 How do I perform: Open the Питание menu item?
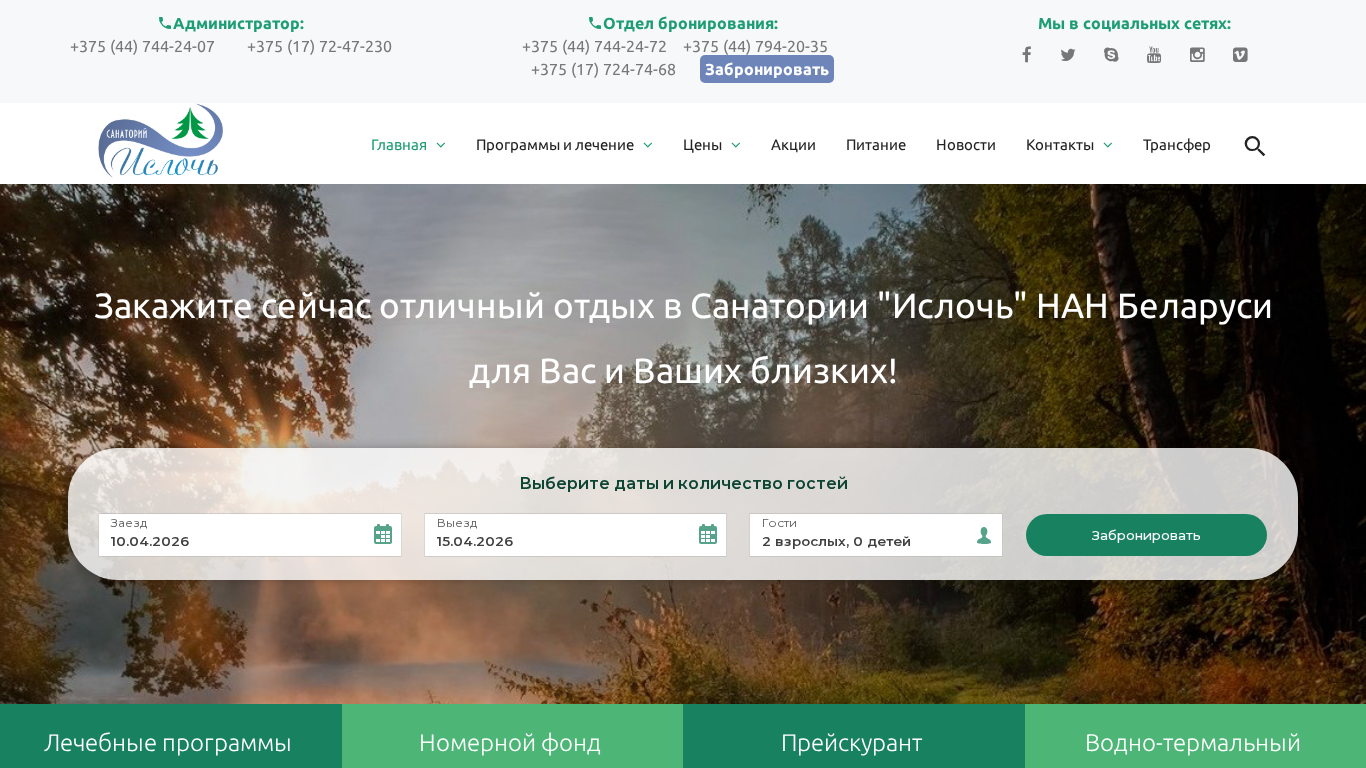click(x=876, y=145)
